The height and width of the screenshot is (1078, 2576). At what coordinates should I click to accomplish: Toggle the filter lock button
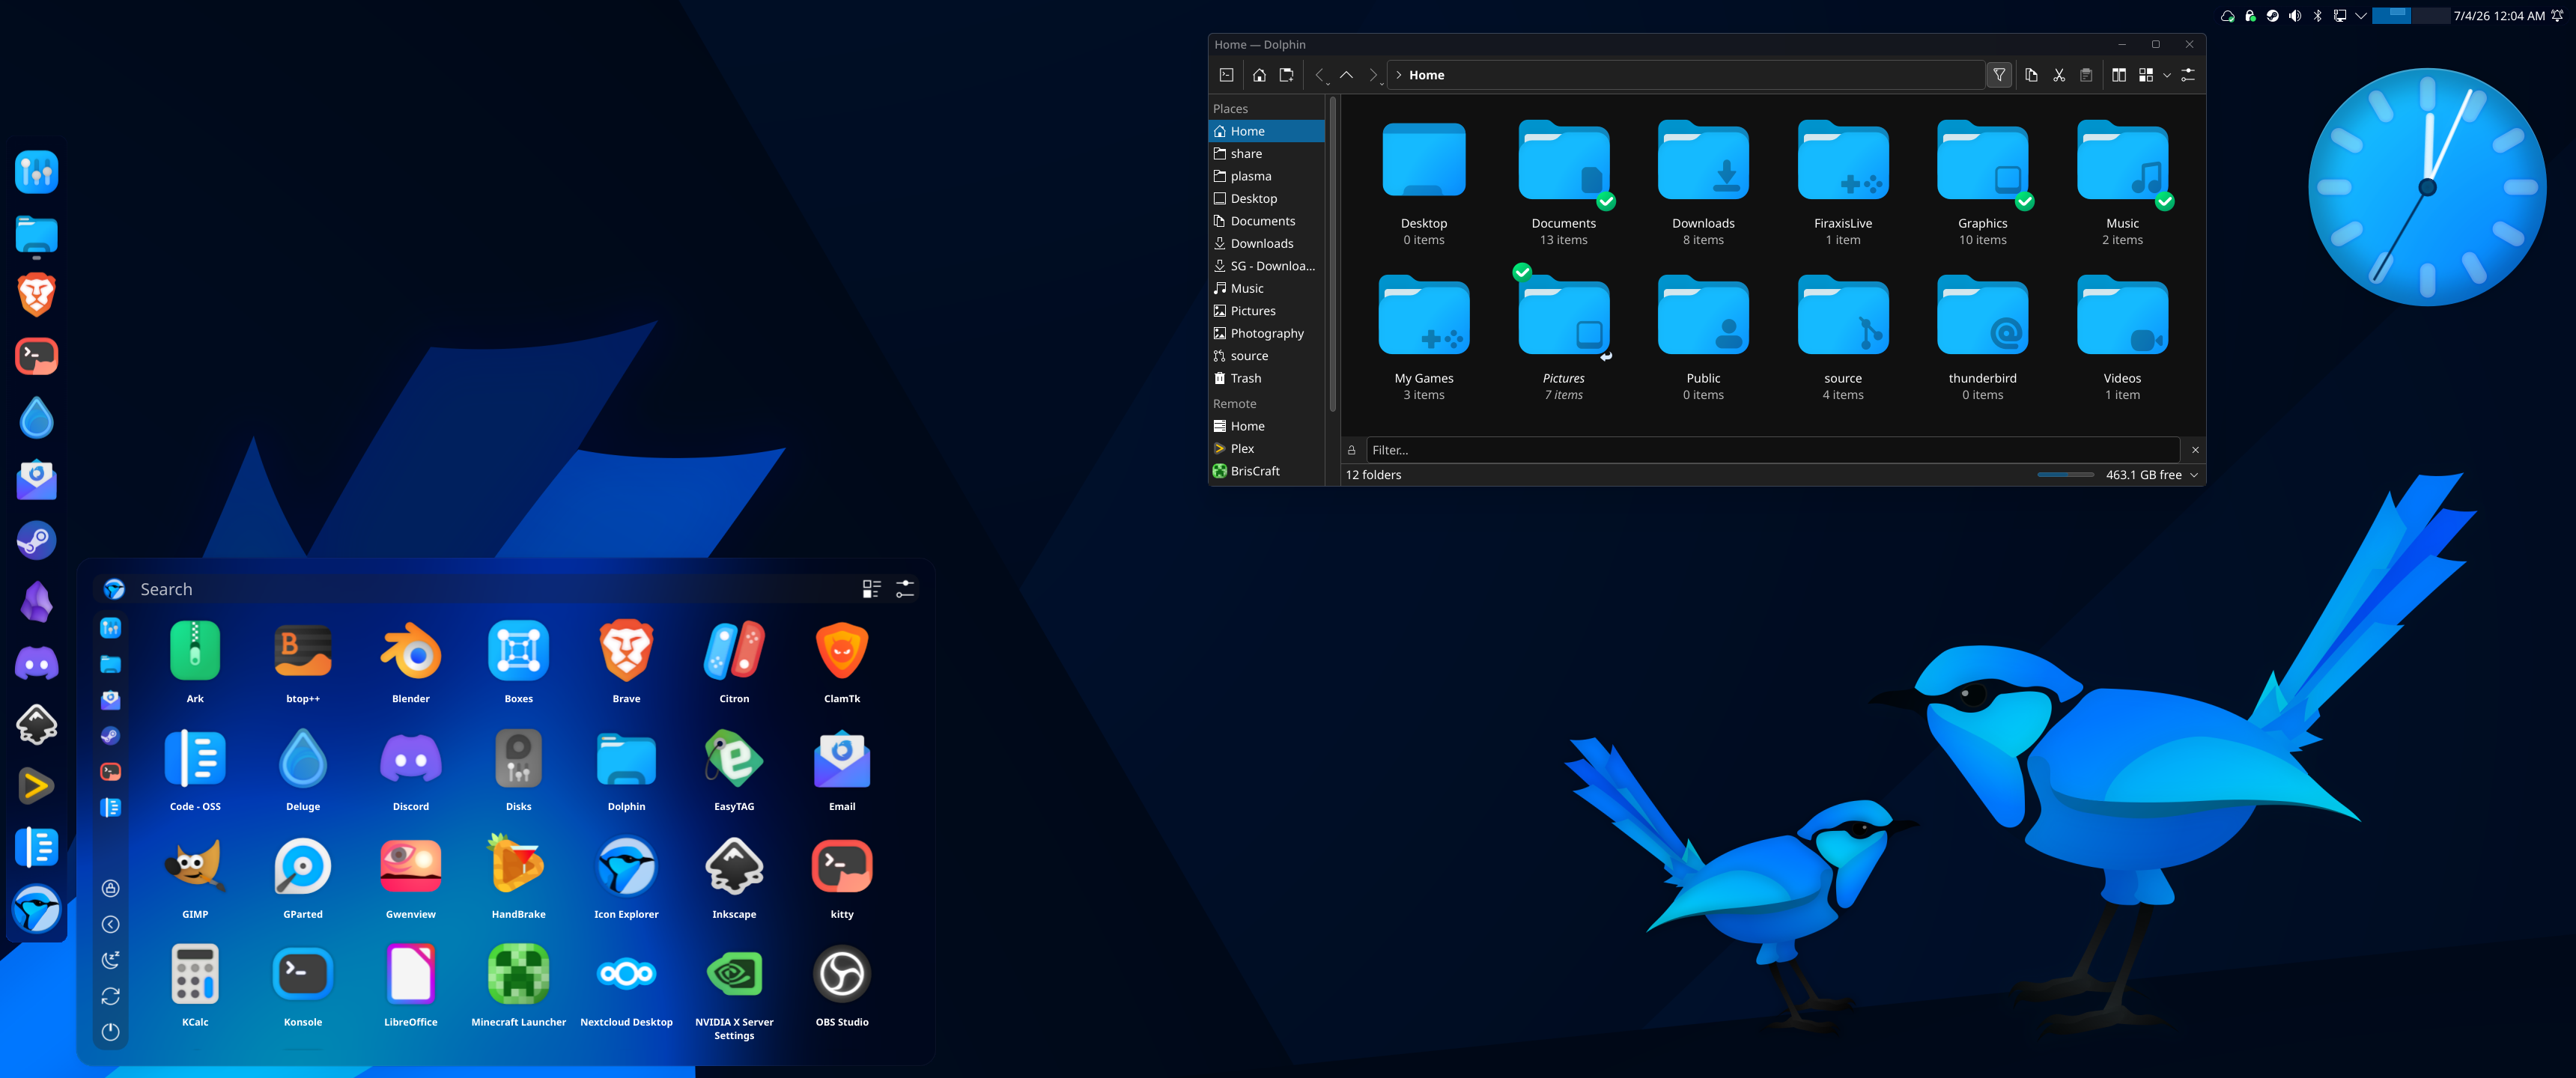coord(1352,450)
